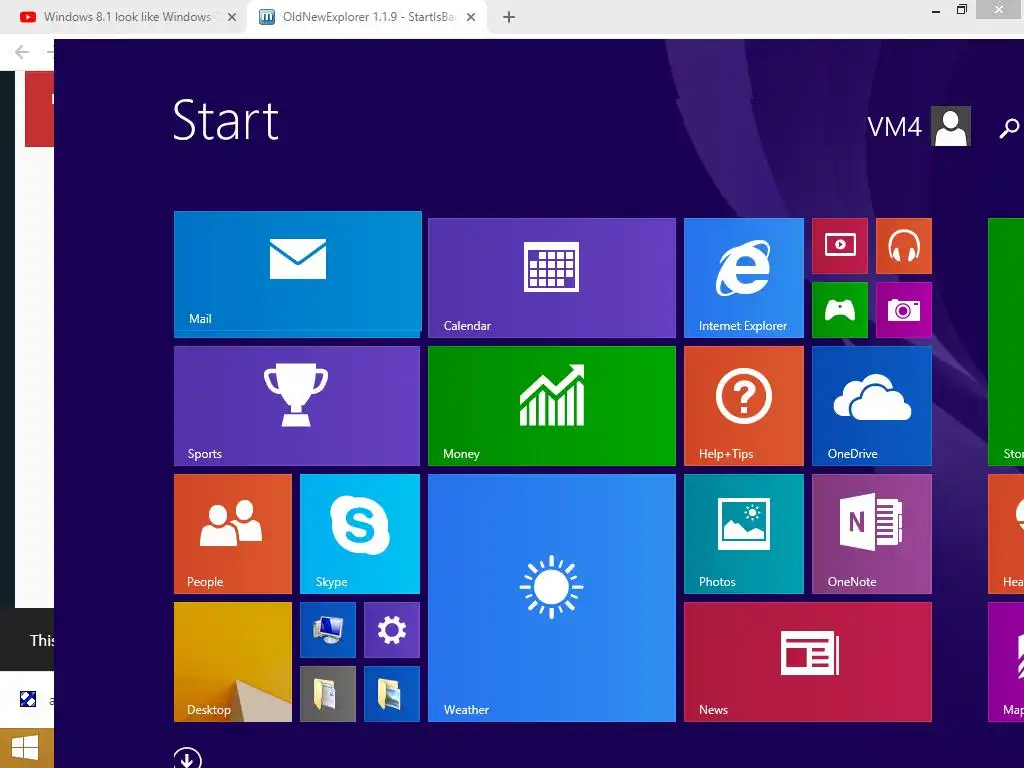Launch the Internet Explorer tile

point(744,278)
